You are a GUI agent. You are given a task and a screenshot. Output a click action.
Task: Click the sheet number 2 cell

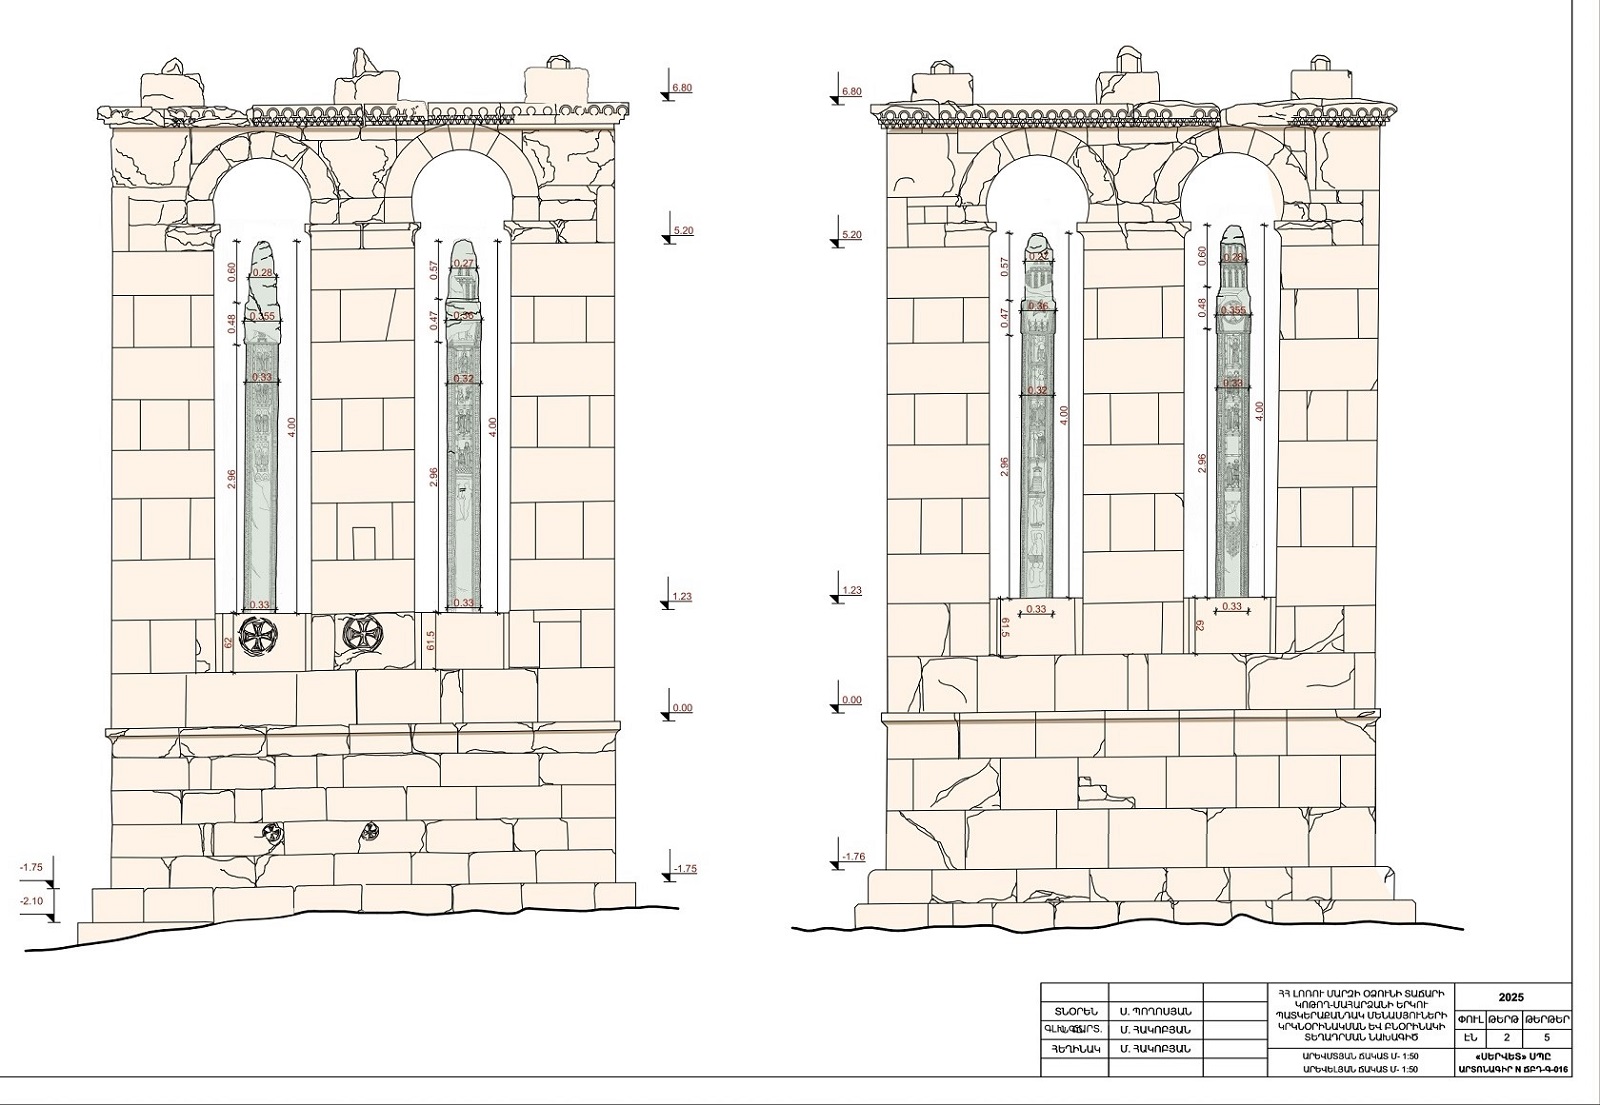(x=1507, y=1037)
